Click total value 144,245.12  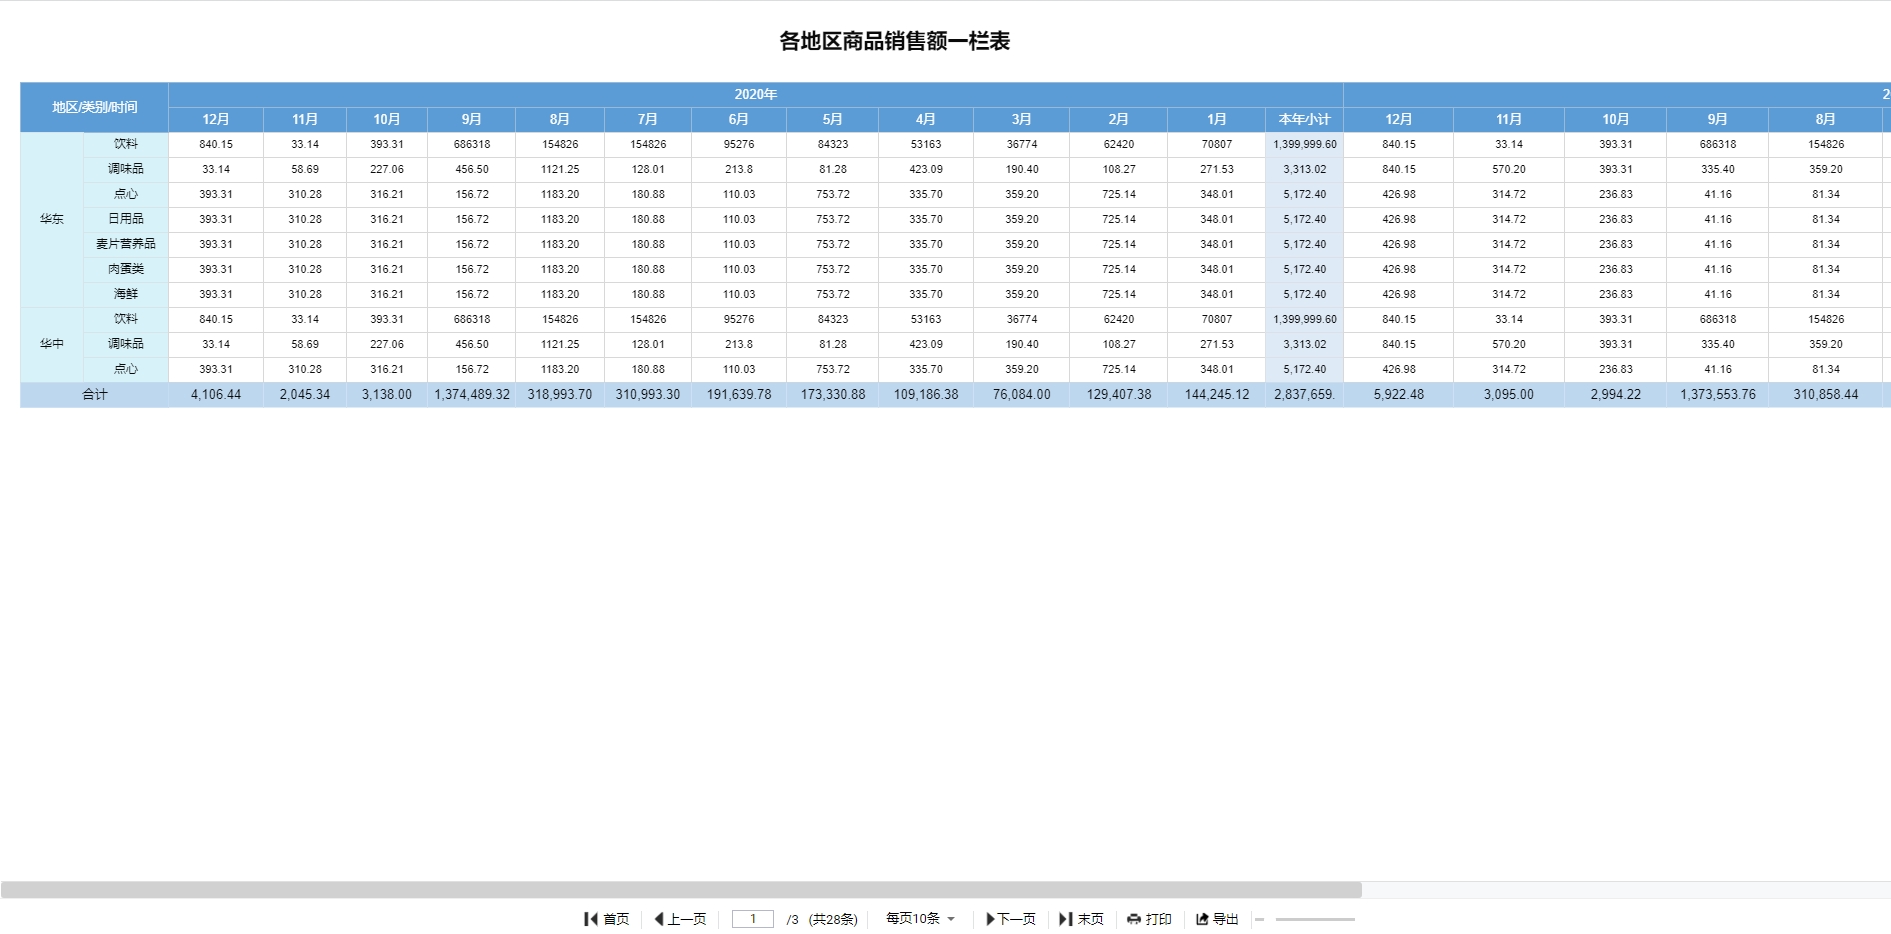(x=1217, y=394)
